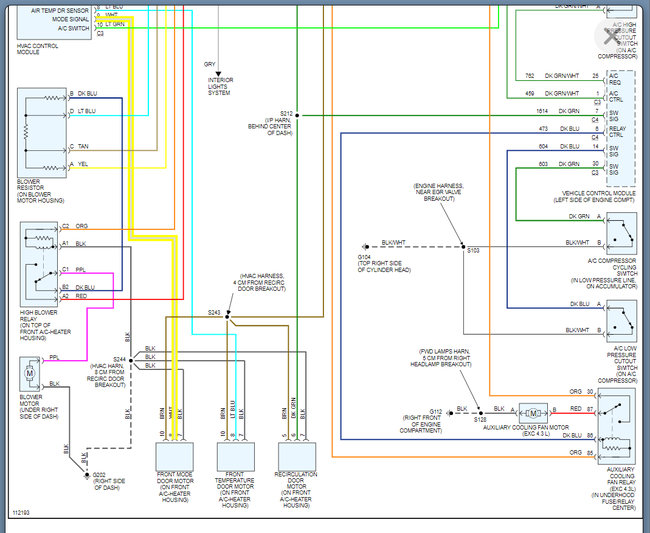Click the FWD LAMPS HARN location note
The image size is (650, 533).
pyautogui.click(x=441, y=358)
